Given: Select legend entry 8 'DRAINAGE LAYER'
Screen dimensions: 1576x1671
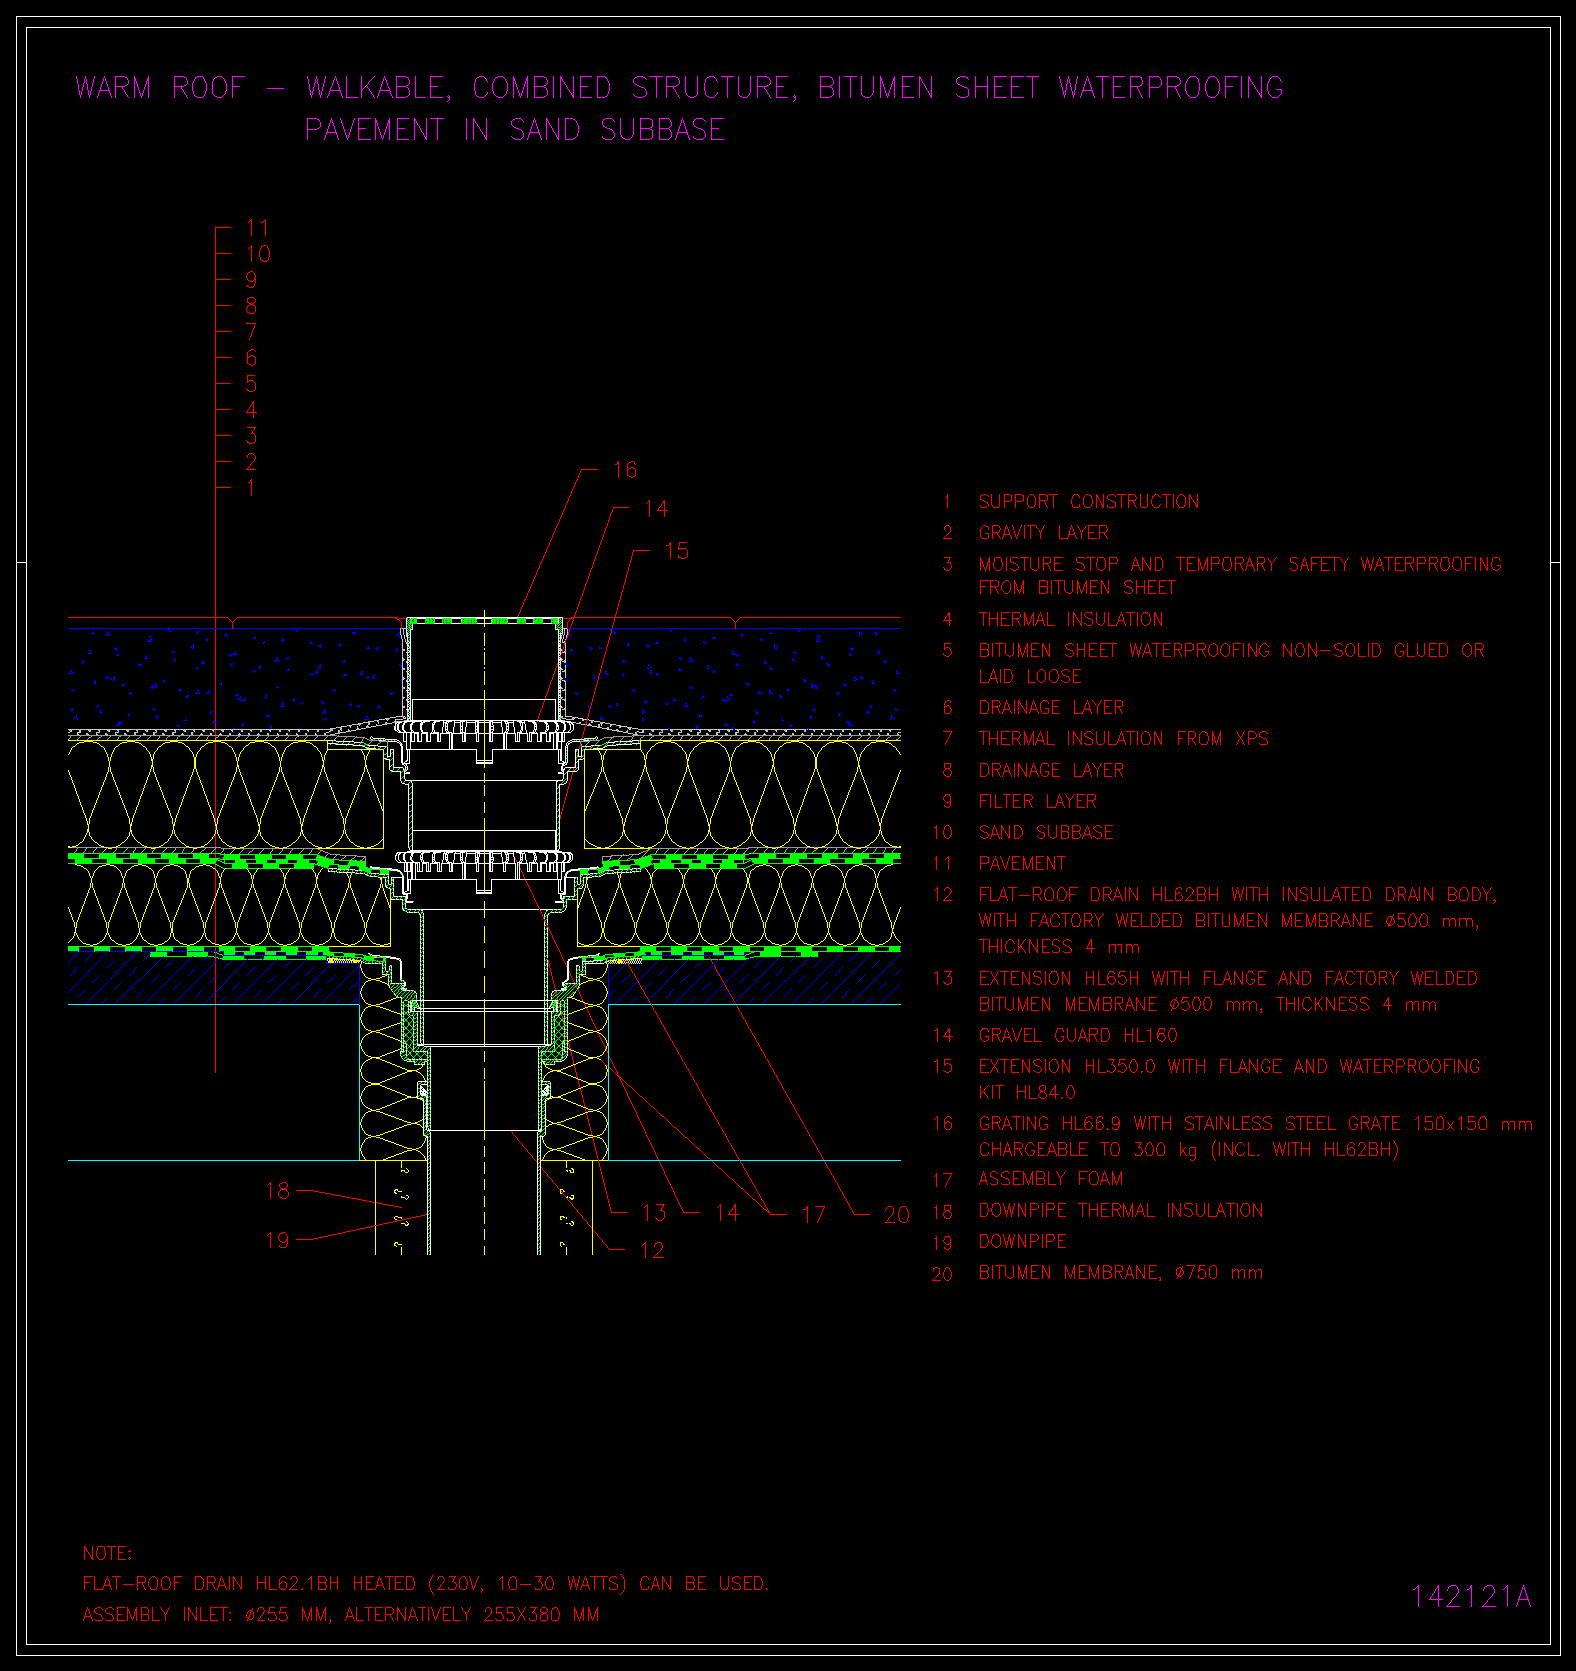Looking at the screenshot, I should (x=1051, y=771).
